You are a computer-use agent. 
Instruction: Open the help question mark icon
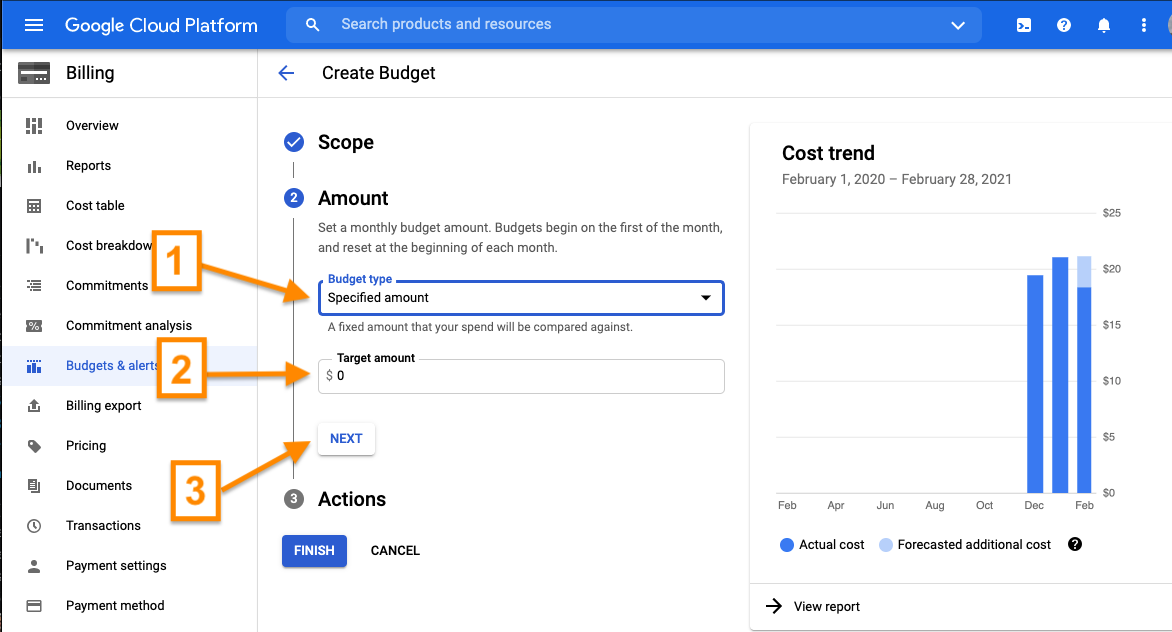coord(1064,25)
